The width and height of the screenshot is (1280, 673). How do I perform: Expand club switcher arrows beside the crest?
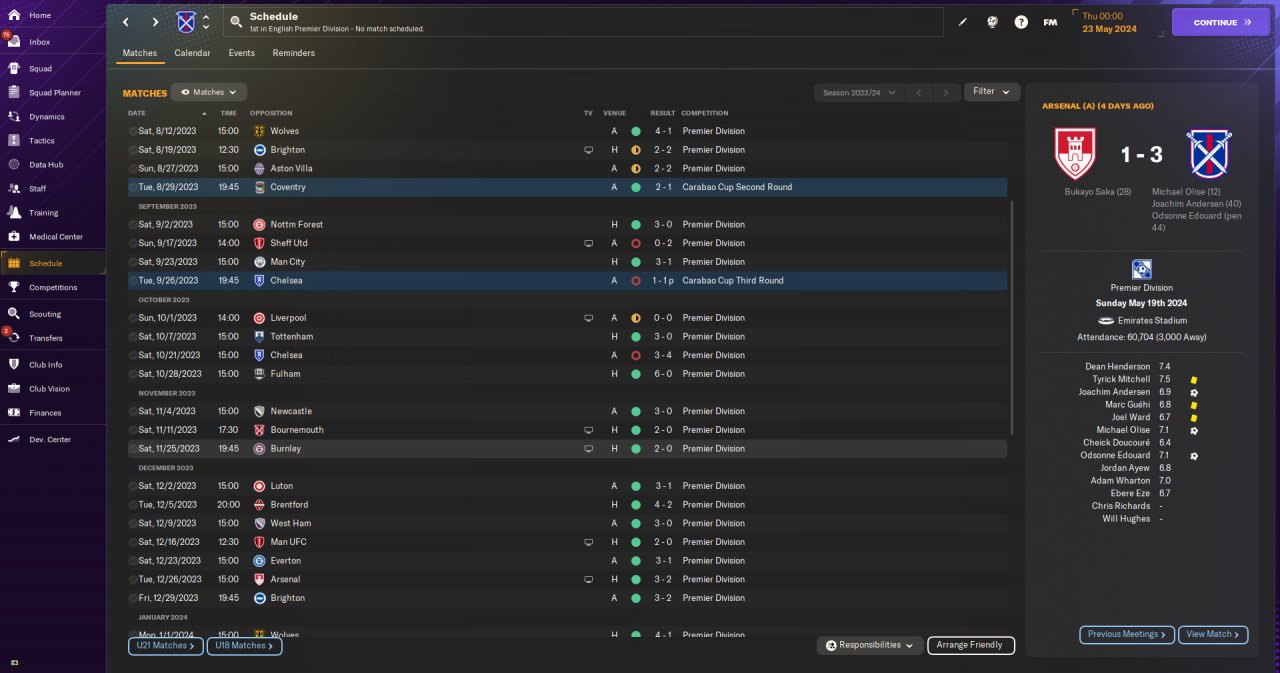[206, 22]
